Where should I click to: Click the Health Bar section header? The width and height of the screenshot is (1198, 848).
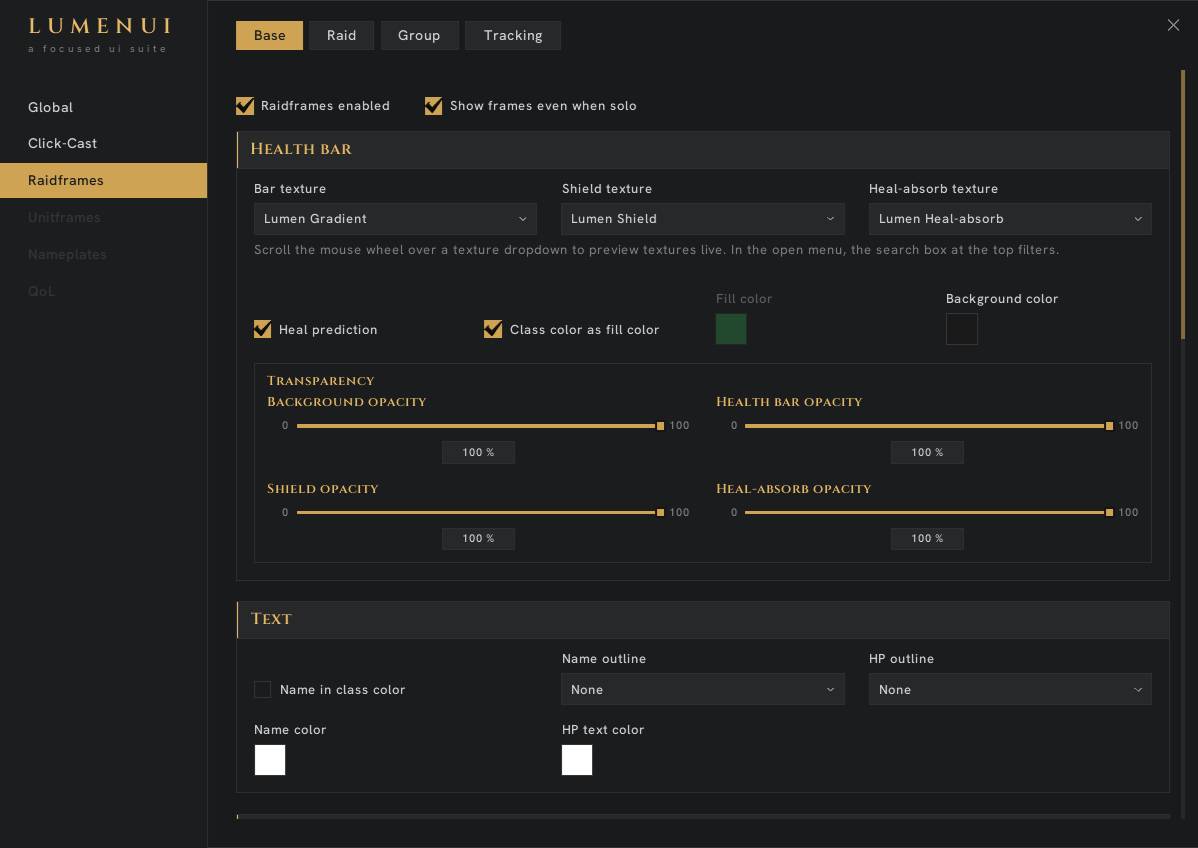click(703, 149)
